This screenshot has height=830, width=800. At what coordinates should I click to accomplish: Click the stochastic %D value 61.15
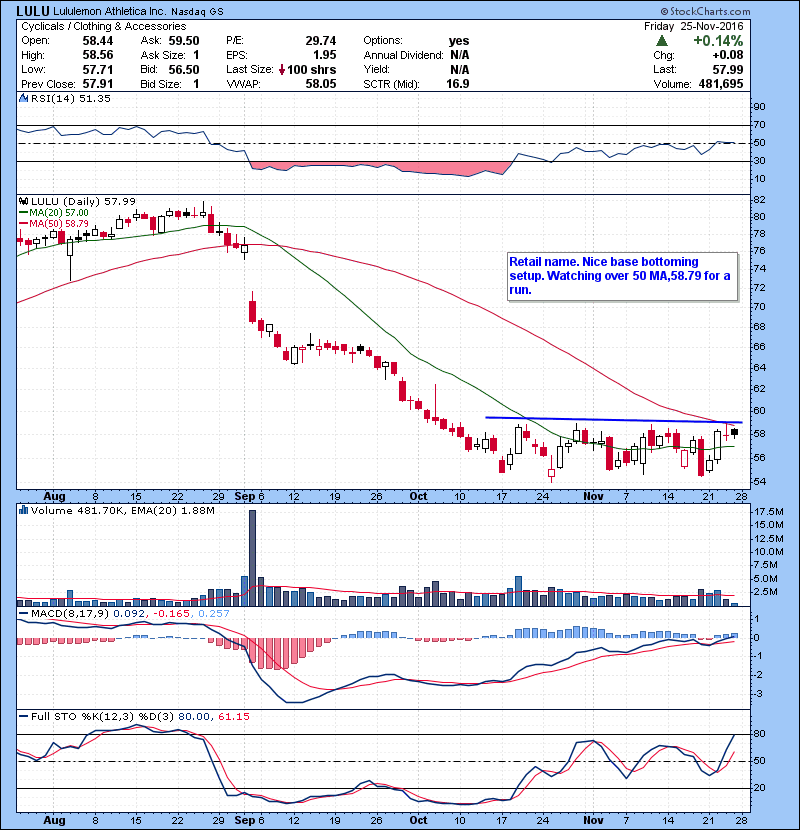233,716
